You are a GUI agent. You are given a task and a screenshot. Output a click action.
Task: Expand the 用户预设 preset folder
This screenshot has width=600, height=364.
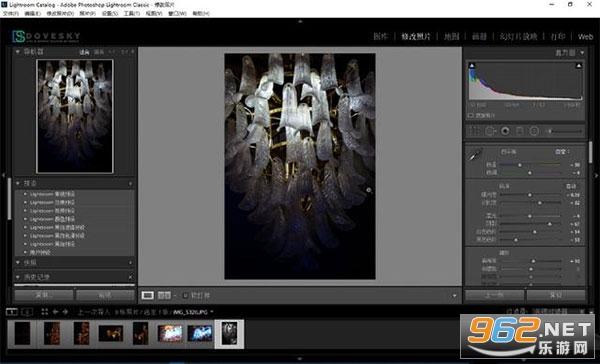(25, 252)
